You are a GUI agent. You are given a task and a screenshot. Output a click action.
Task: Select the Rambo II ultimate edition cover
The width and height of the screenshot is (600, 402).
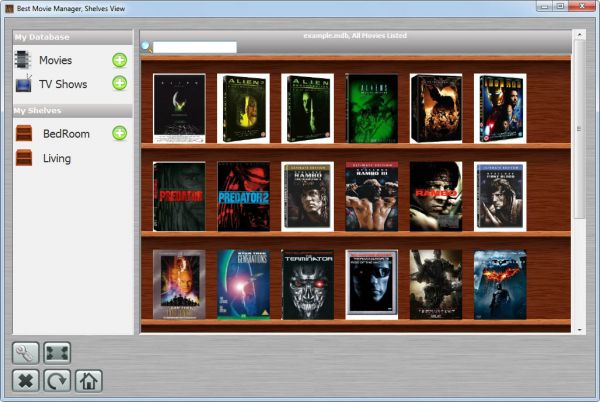[x=308, y=197]
